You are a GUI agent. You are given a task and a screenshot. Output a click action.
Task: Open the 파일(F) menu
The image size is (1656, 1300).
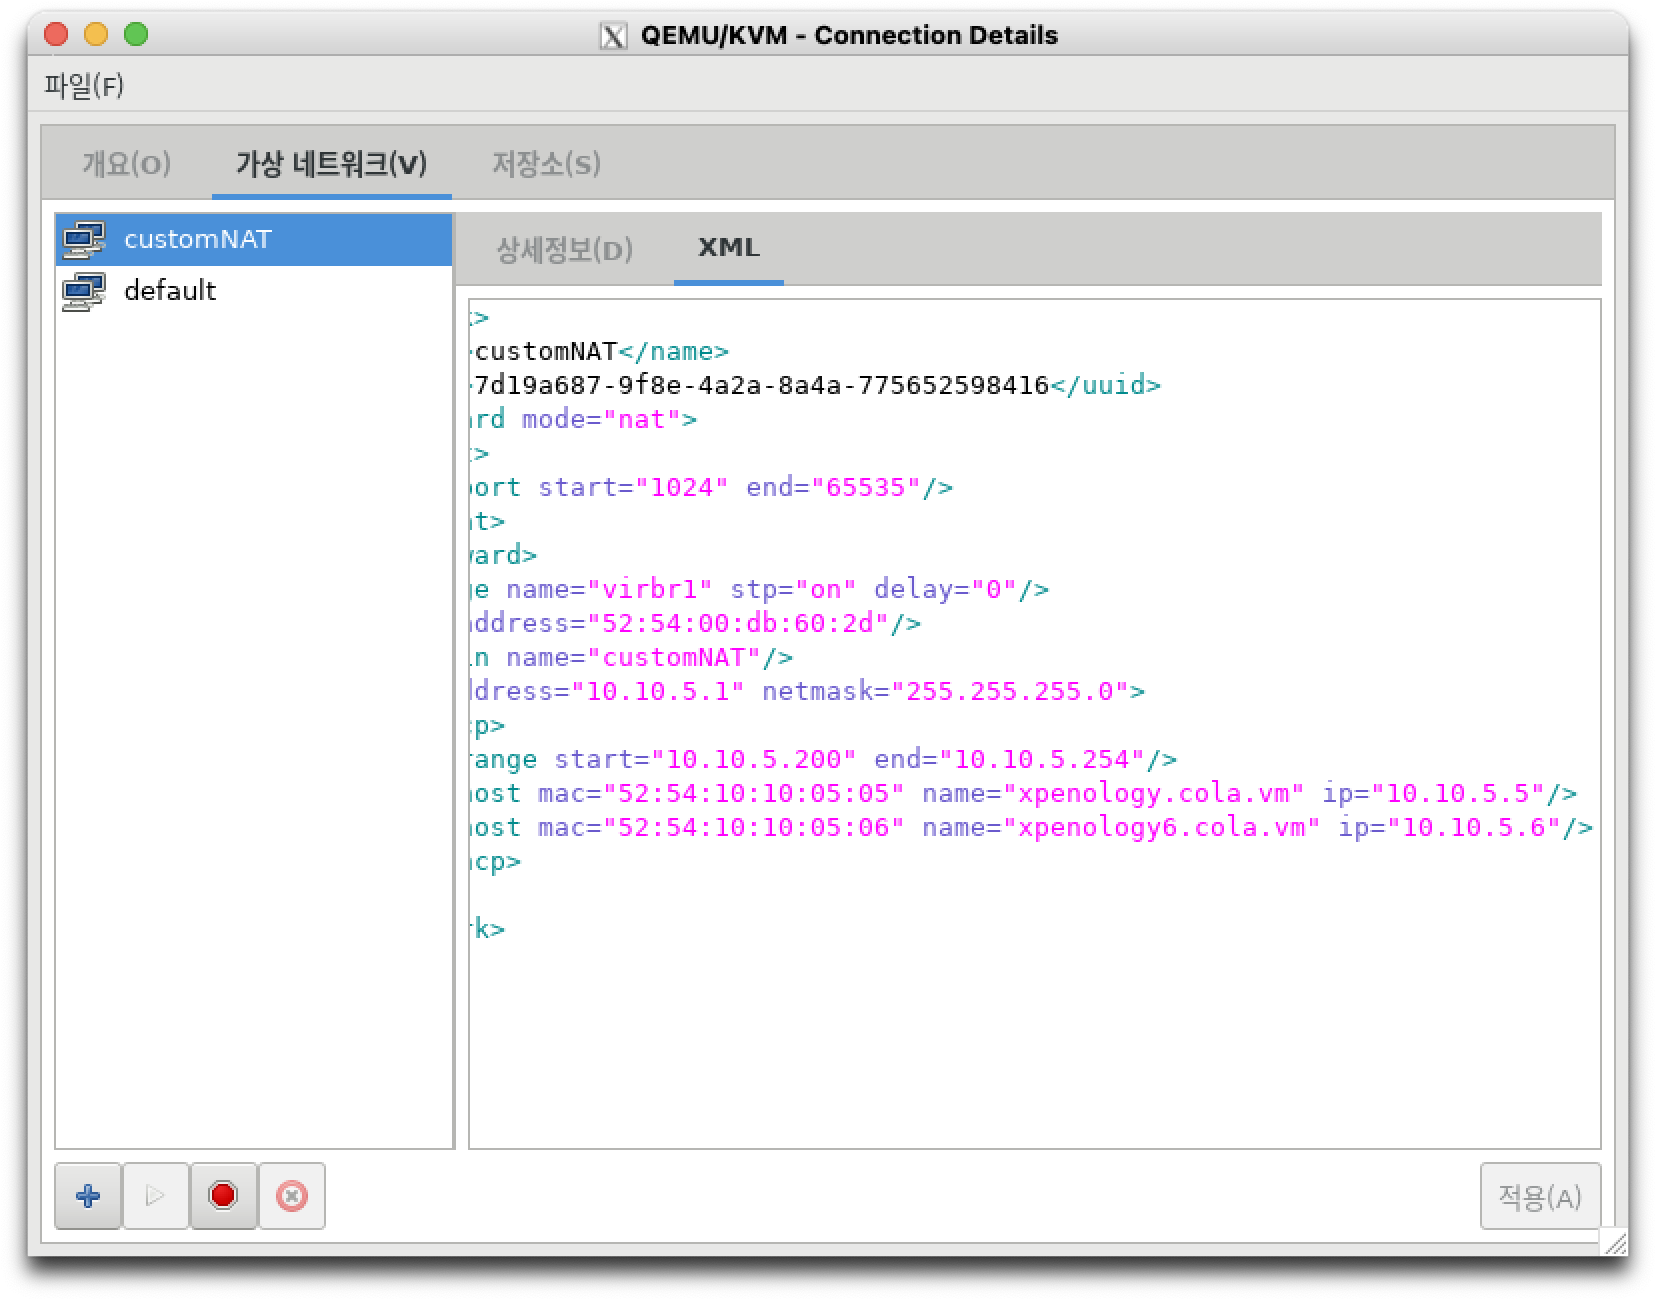(x=84, y=86)
